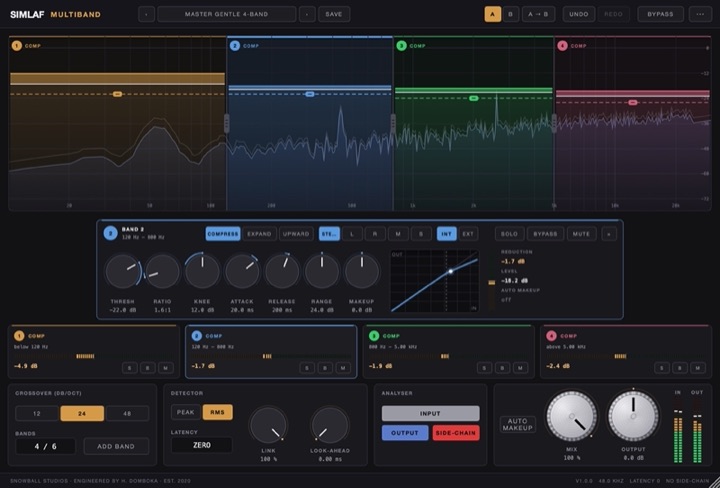Solo band 2 in the editor panel
This screenshot has height=488, width=720.
(509, 234)
